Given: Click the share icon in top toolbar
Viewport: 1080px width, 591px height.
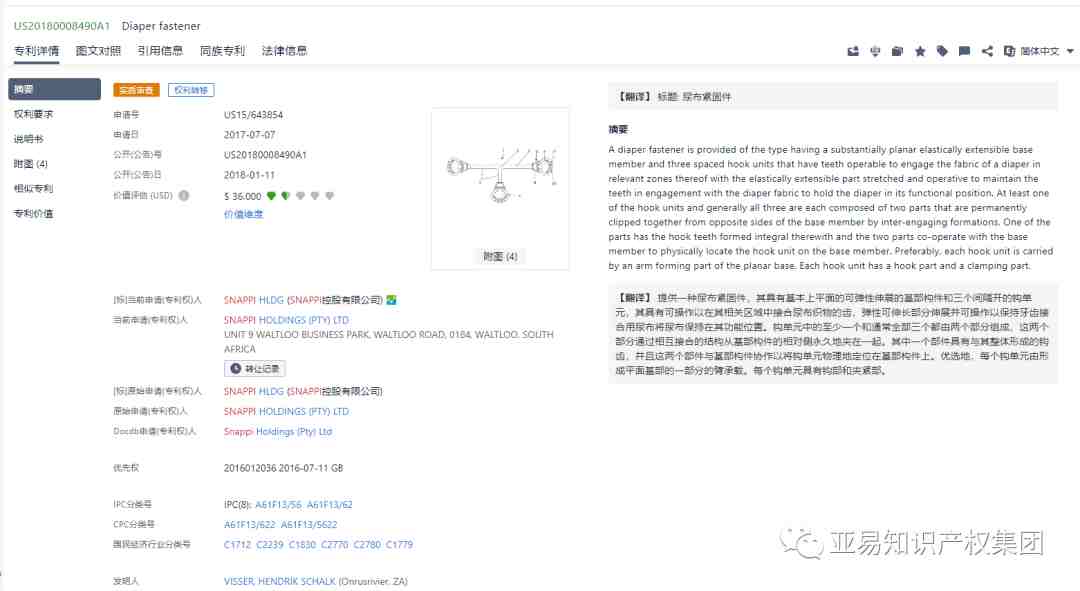Looking at the screenshot, I should click(x=987, y=51).
